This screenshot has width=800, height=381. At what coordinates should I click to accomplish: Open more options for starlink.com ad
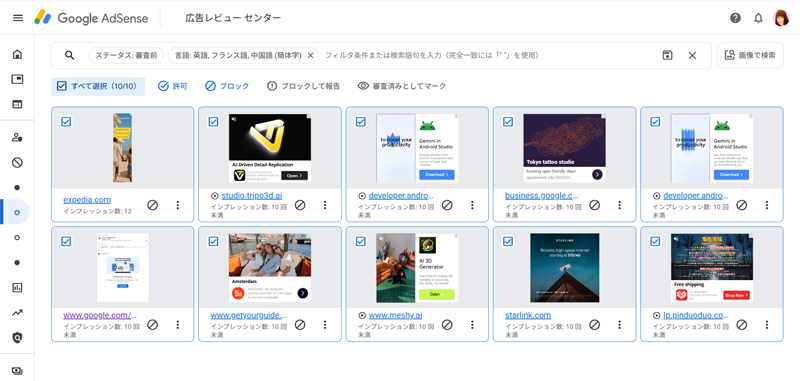pos(619,324)
